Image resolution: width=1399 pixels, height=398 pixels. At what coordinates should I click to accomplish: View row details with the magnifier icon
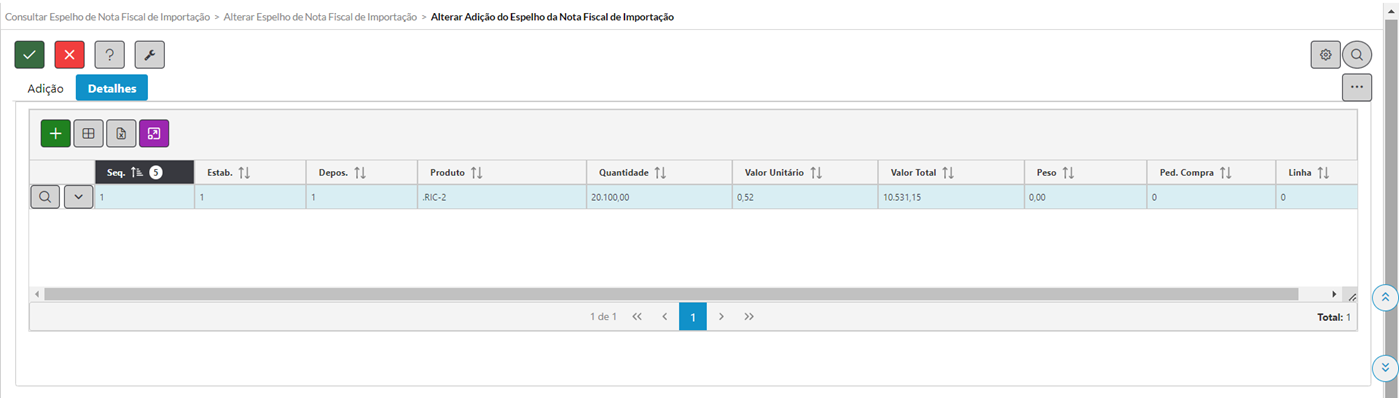point(45,197)
